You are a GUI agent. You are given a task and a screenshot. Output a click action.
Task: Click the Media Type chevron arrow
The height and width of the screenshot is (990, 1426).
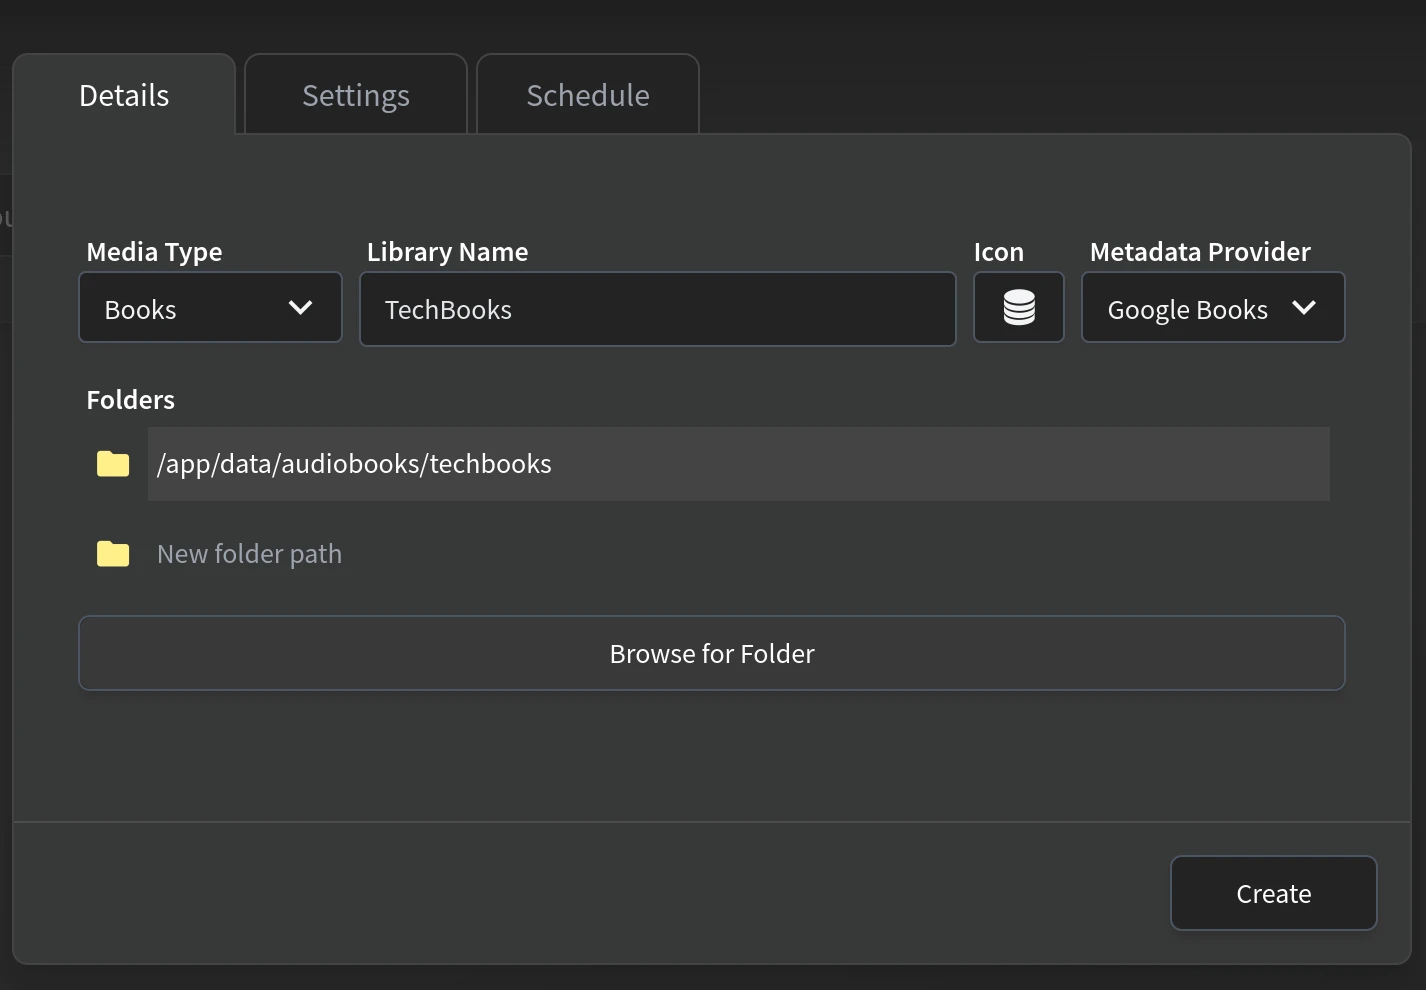point(299,308)
